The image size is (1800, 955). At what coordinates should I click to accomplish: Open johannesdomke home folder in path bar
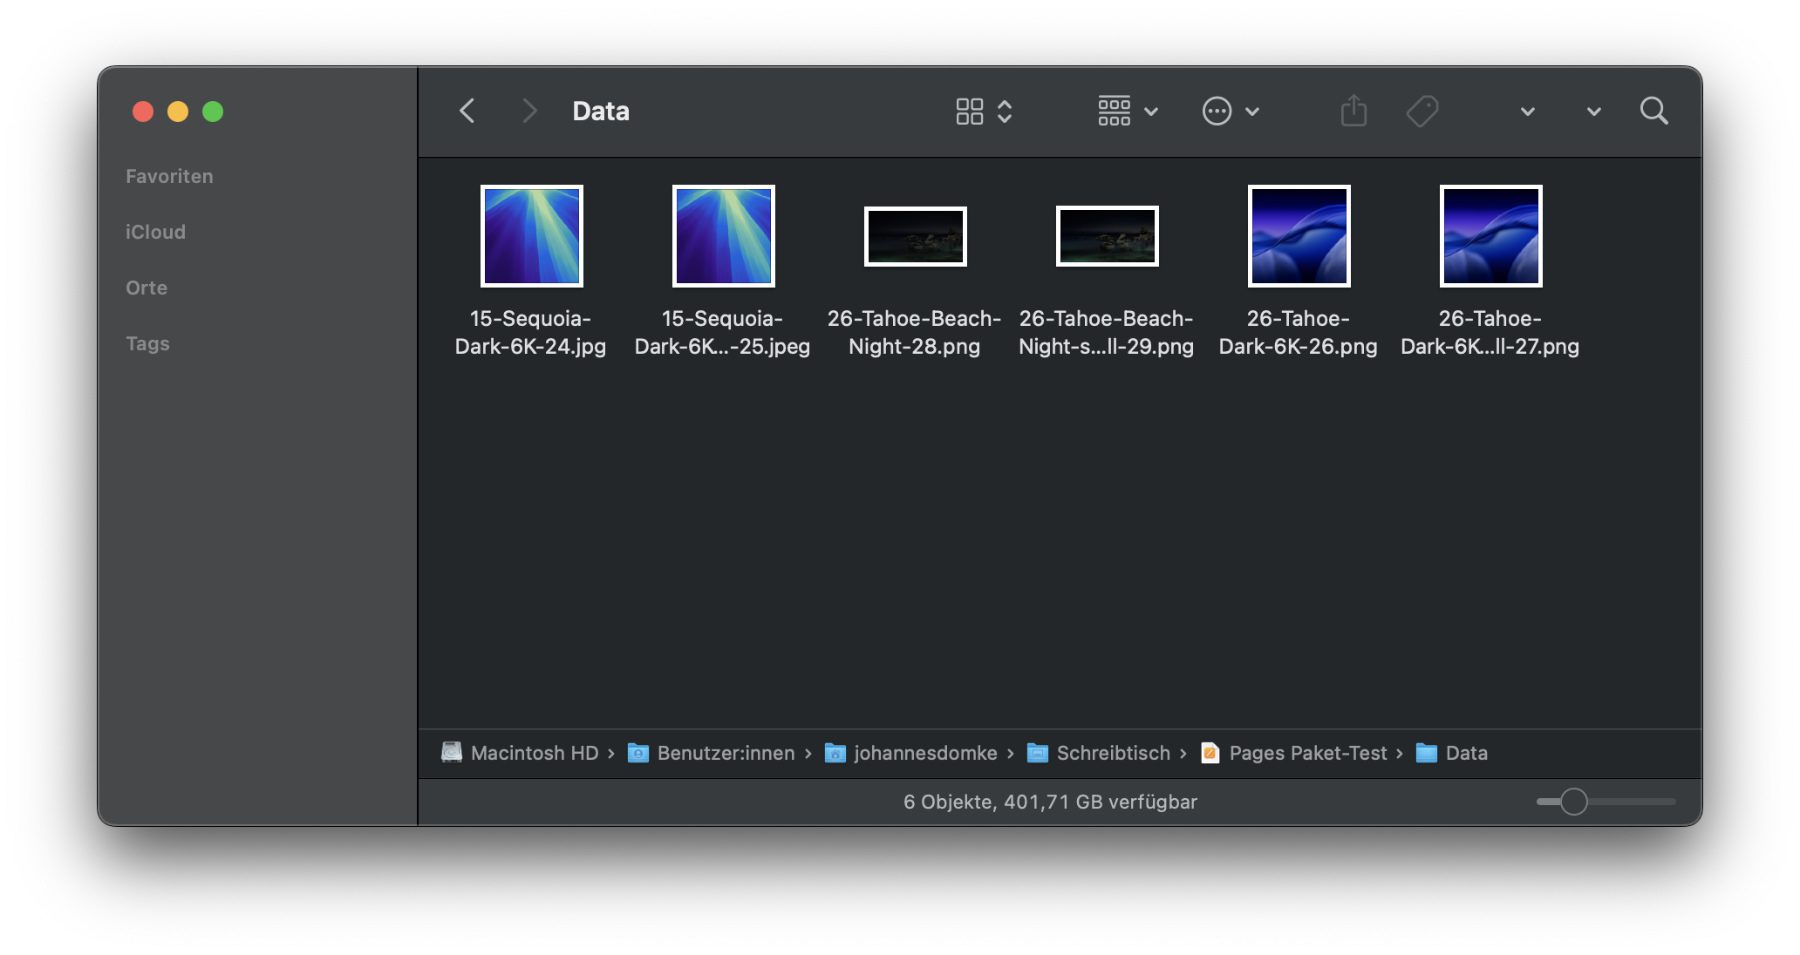click(924, 753)
